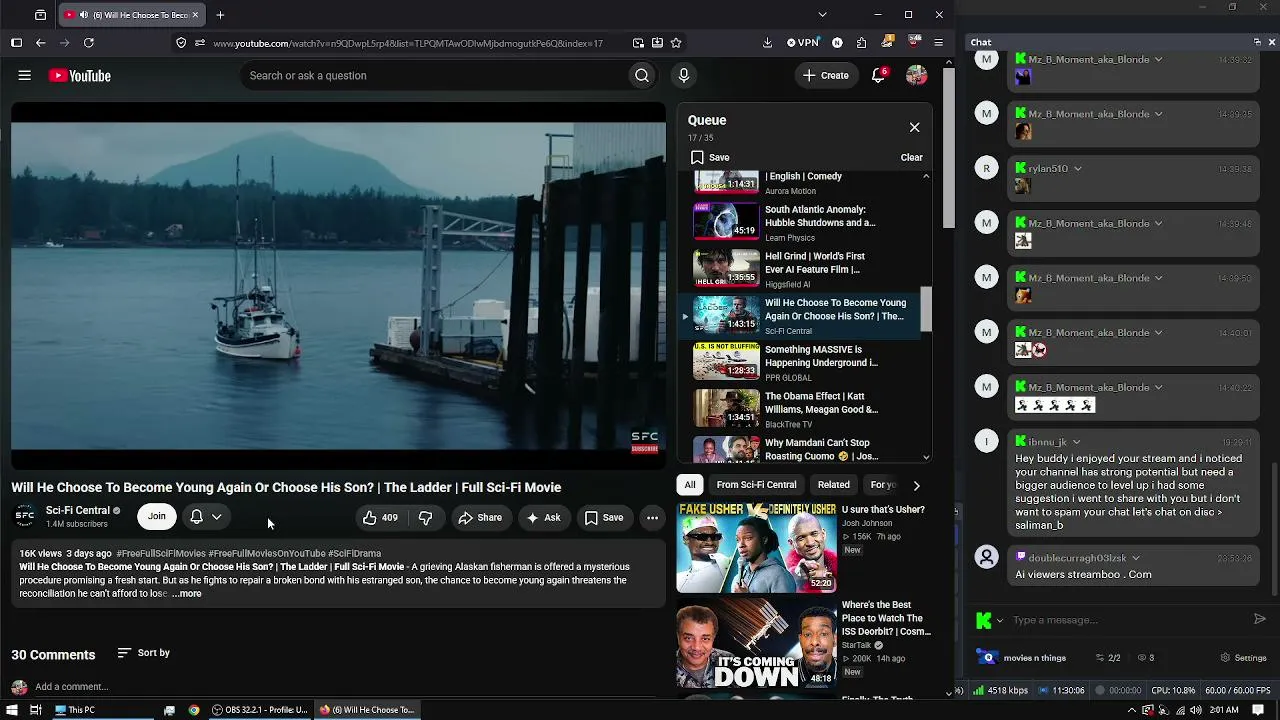Select the Related filter chip
This screenshot has width=1280, height=720.
coord(834,485)
